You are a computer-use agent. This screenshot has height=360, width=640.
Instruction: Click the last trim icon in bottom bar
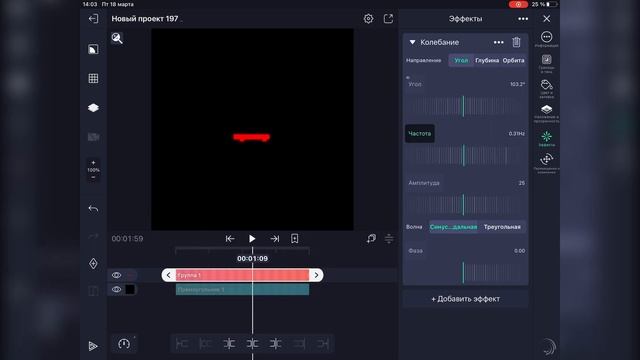[x=323, y=344]
